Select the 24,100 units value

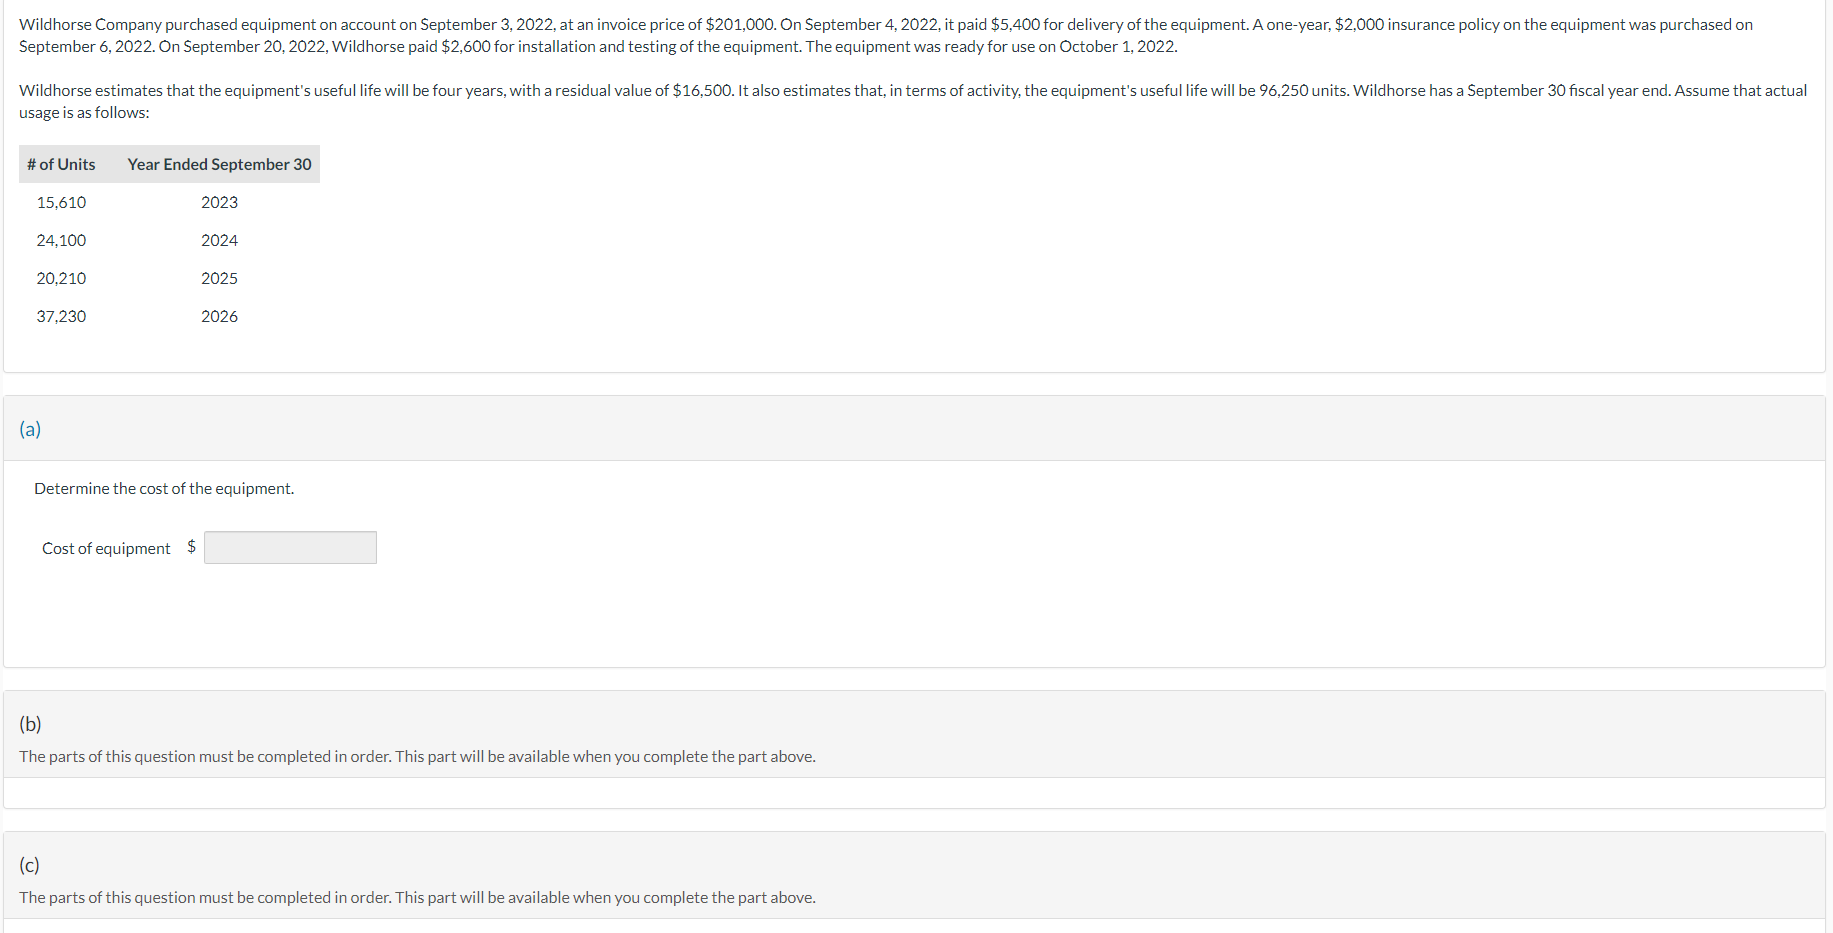(61, 240)
